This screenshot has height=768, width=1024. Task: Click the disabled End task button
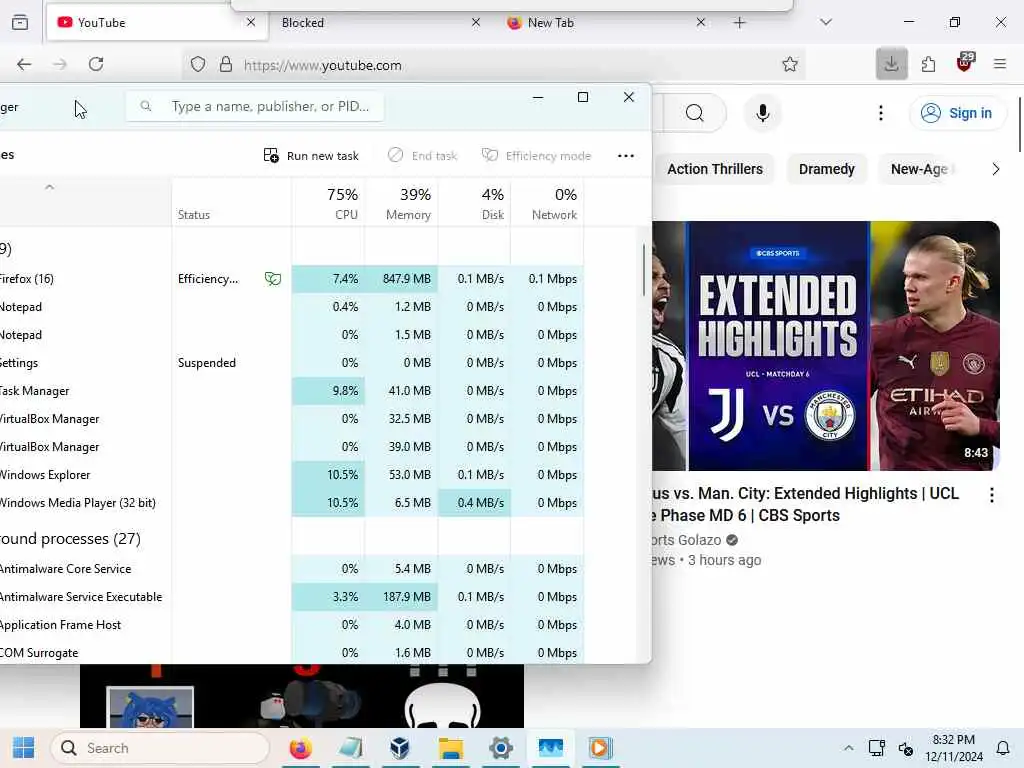[423, 155]
